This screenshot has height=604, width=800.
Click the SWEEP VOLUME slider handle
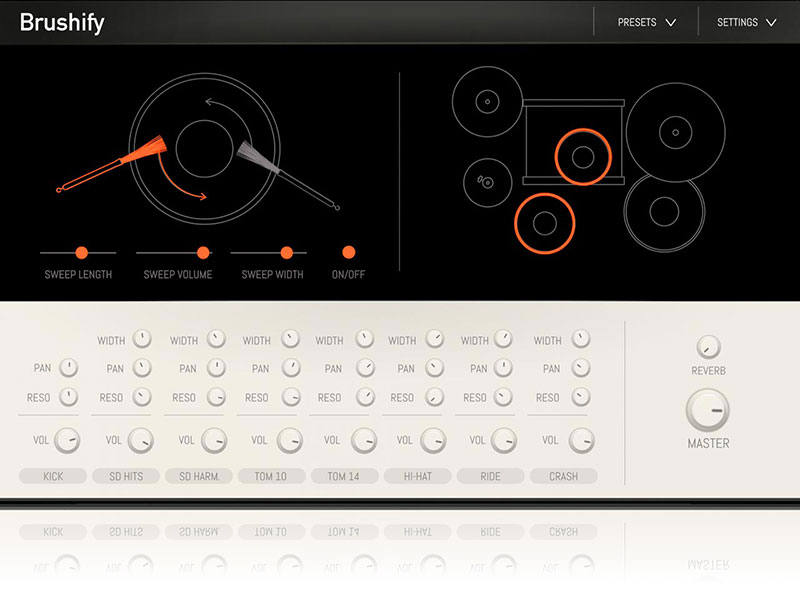[203, 253]
